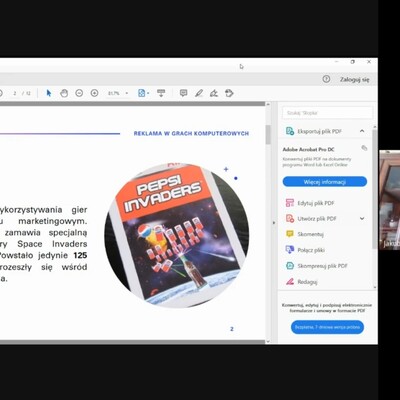Screen dimensions: 400x400
Task: Collapse the right tools pane arrow
Action: tap(273, 223)
